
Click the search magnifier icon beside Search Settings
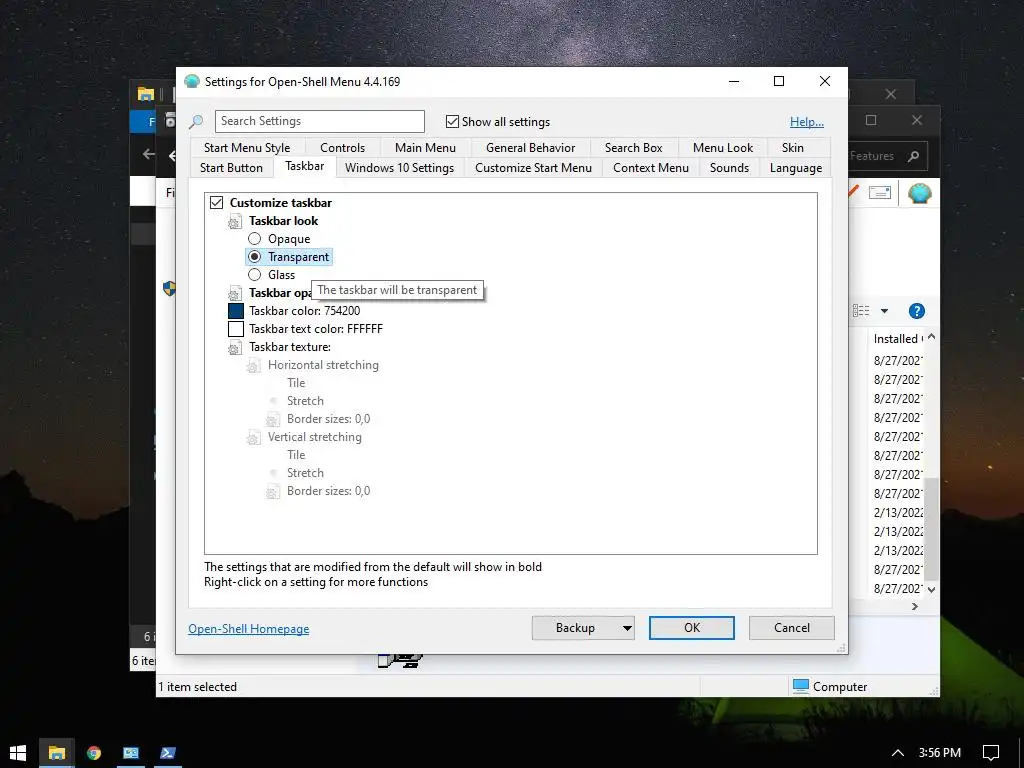point(196,122)
